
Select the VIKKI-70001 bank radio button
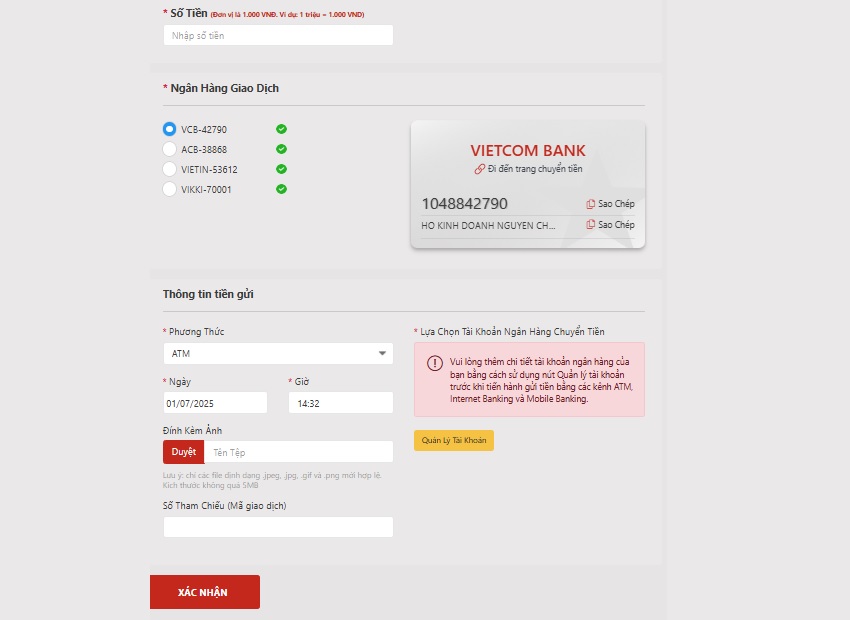pyautogui.click(x=169, y=189)
